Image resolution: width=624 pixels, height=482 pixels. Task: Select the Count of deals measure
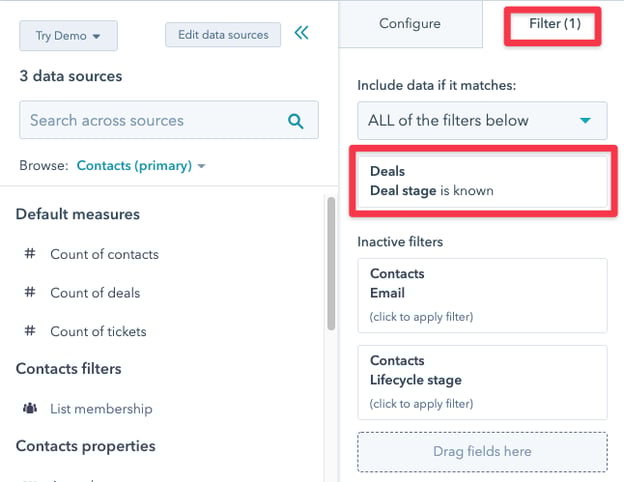(95, 293)
